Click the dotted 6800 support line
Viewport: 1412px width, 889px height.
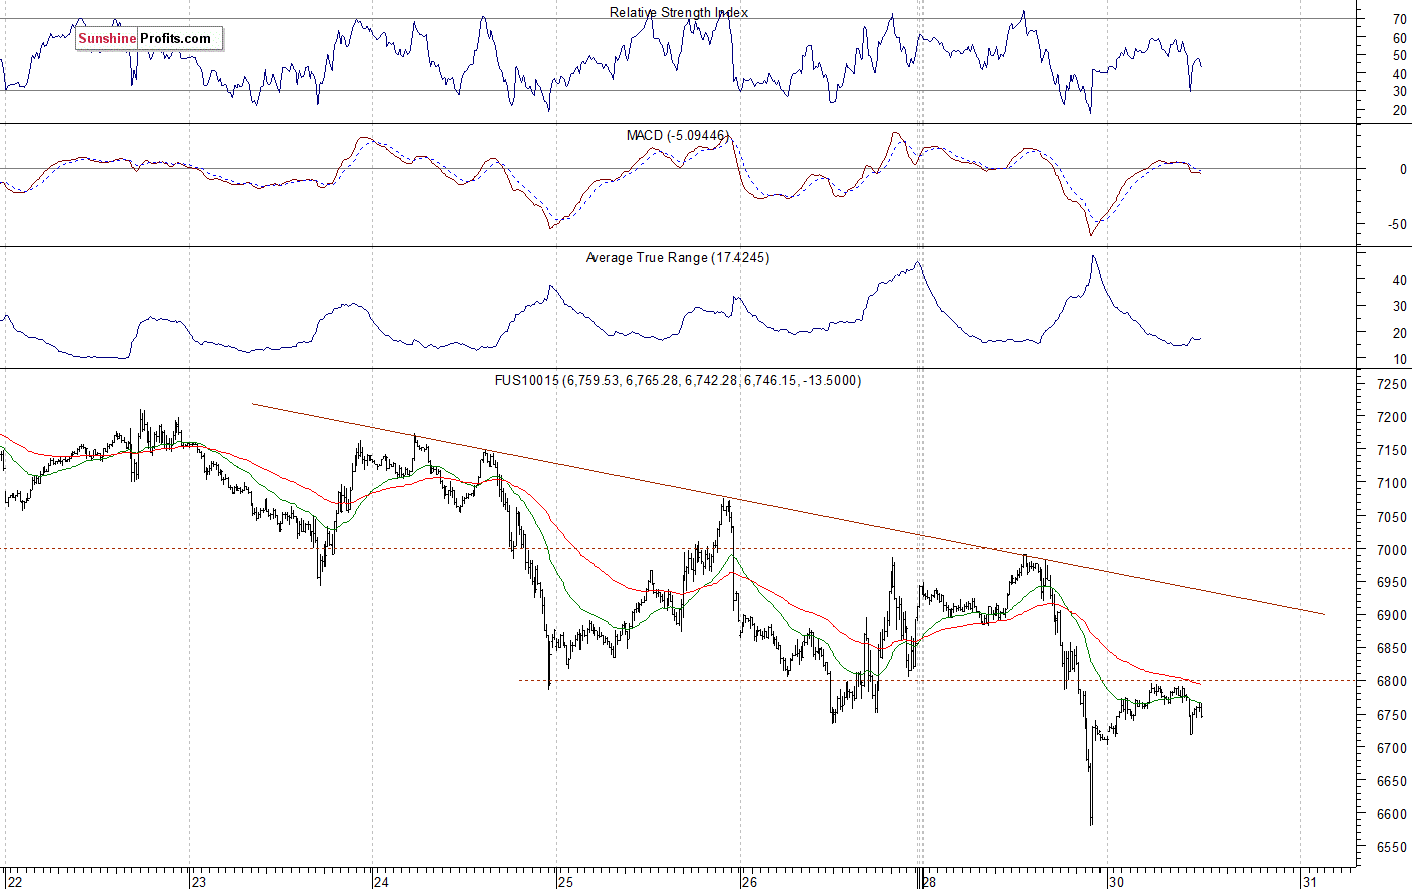coord(938,681)
